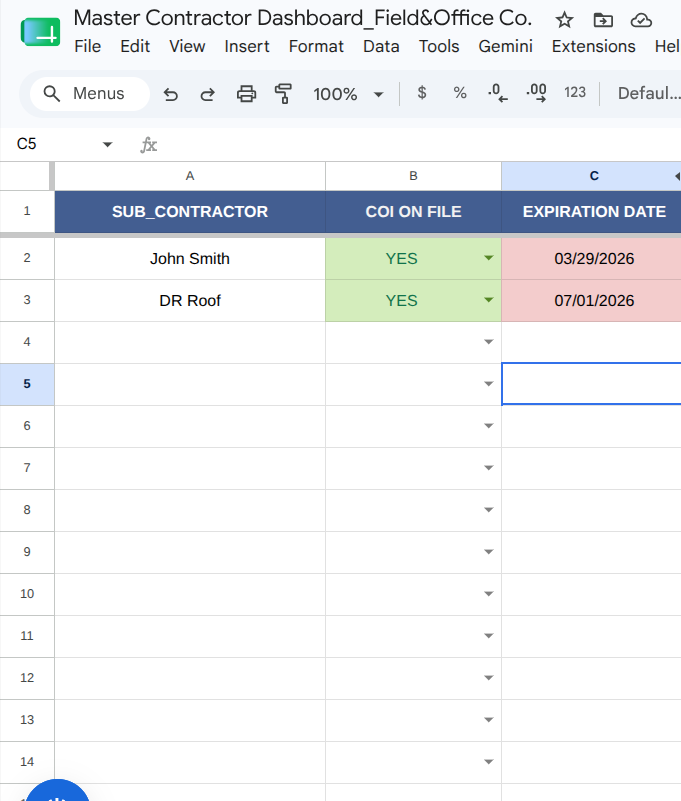The image size is (681, 801).
Task: Select row 5 header
Action: click(x=27, y=384)
